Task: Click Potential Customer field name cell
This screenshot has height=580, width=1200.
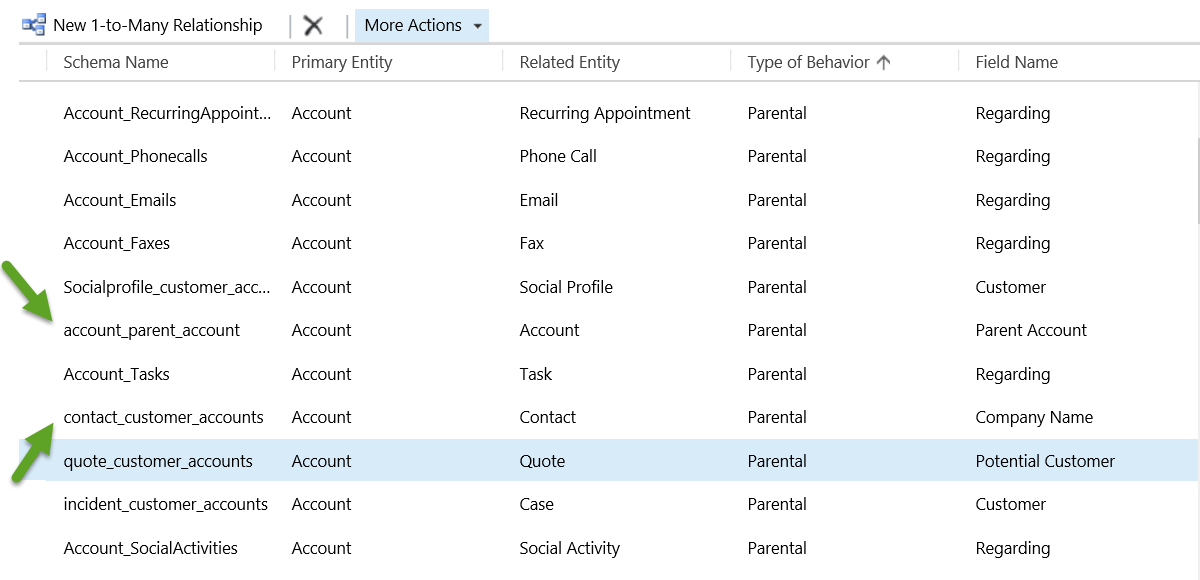Action: pos(1045,461)
